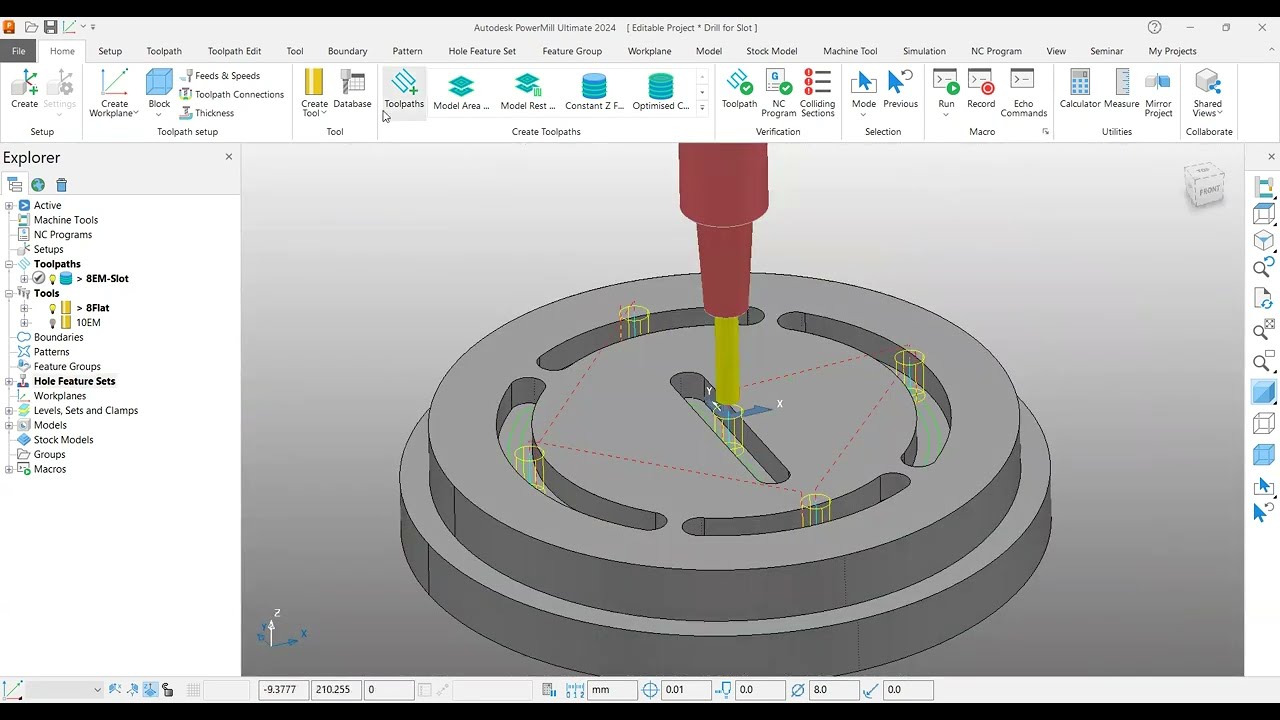Collapse the Toolpaths tree node

(9, 264)
